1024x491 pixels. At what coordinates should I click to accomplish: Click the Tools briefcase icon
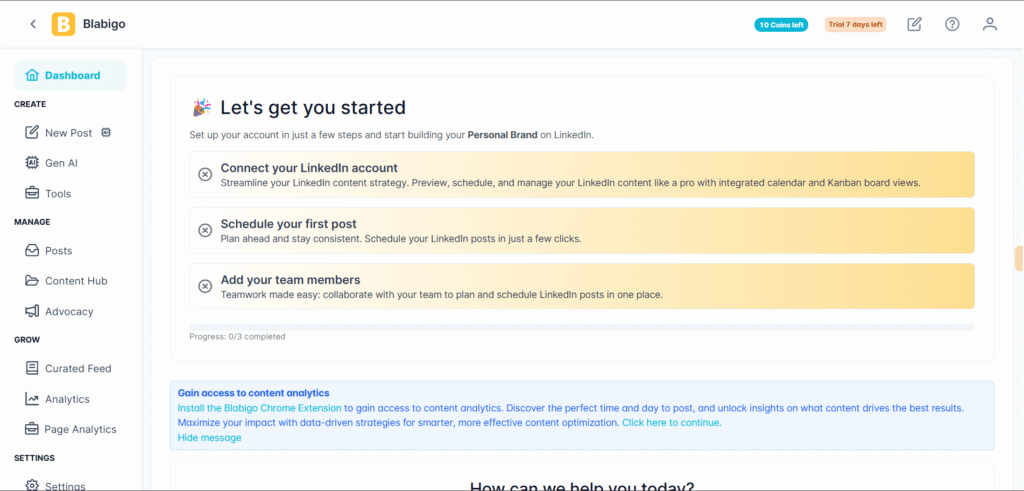click(32, 193)
